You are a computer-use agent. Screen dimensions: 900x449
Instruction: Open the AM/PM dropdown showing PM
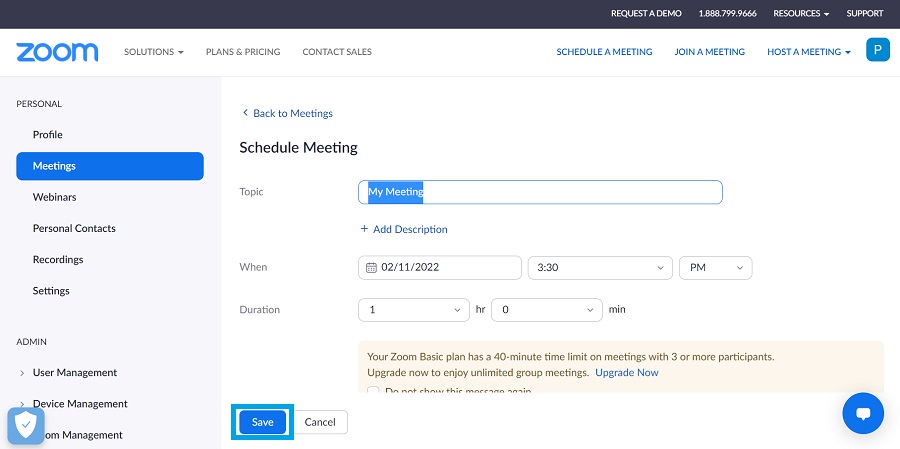[715, 268]
